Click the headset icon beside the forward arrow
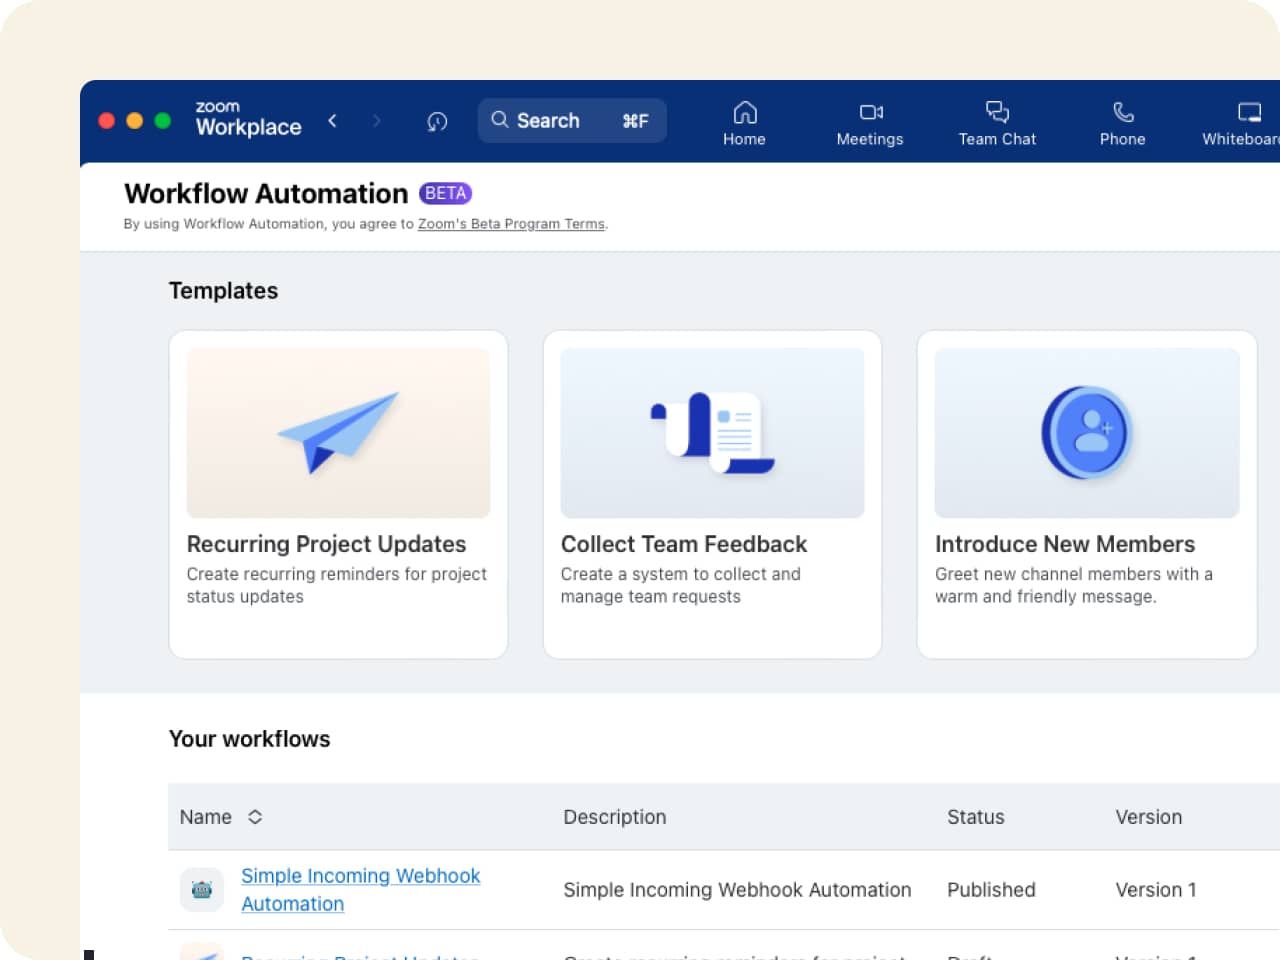This screenshot has height=960, width=1280. (436, 121)
